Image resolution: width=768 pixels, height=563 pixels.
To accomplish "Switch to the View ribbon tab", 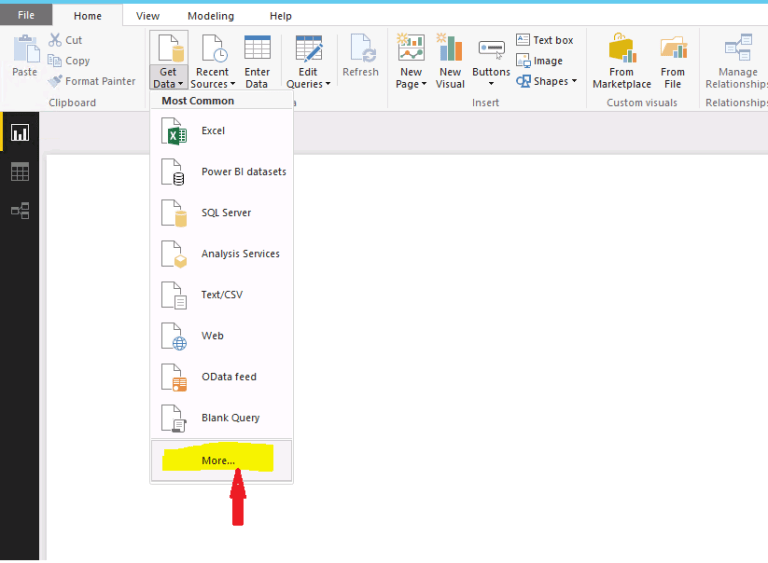I will pyautogui.click(x=147, y=16).
